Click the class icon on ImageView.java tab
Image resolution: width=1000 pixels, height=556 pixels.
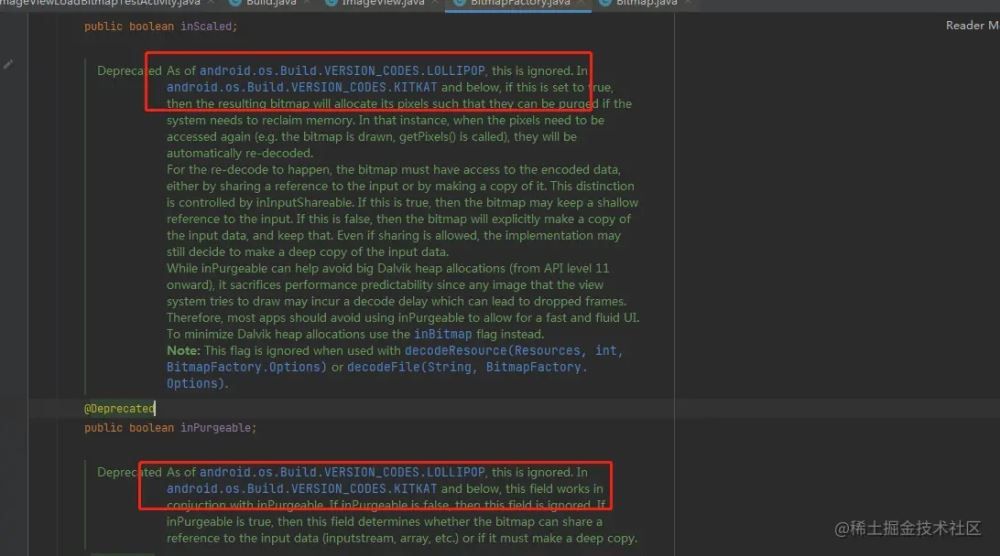pos(331,3)
